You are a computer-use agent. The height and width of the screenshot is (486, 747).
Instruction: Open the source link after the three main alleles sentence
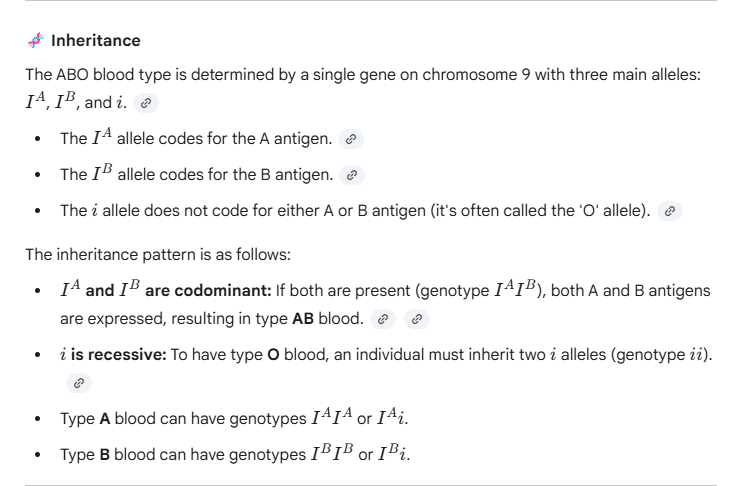pos(148,103)
